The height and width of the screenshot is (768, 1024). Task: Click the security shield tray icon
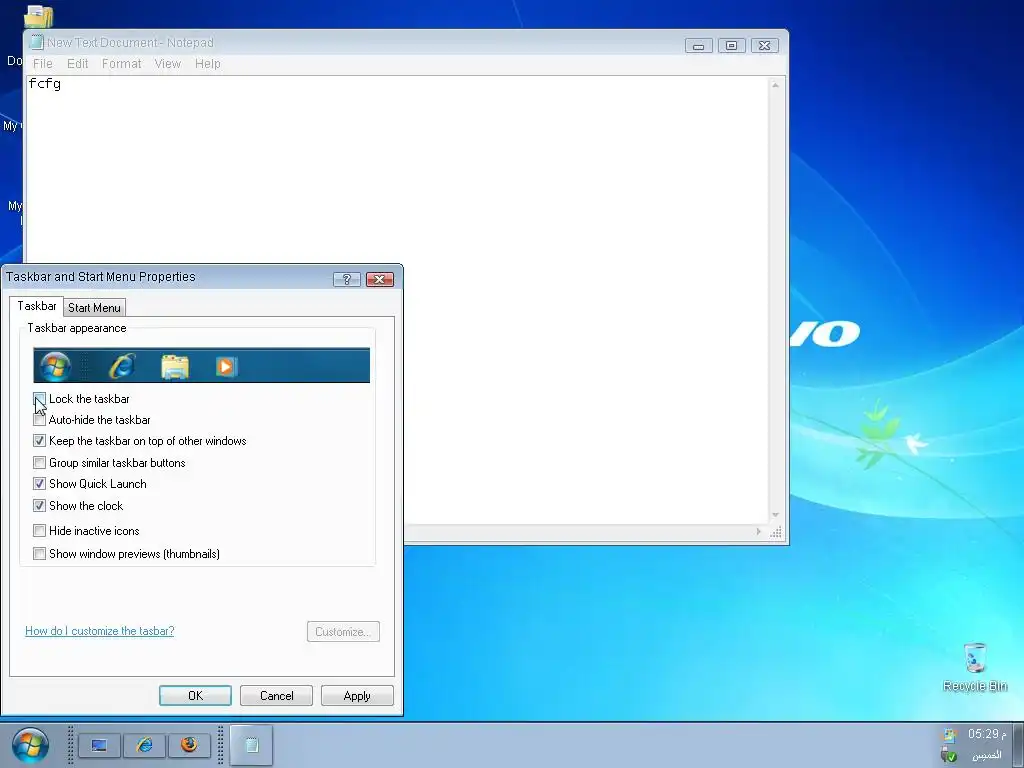(x=949, y=756)
